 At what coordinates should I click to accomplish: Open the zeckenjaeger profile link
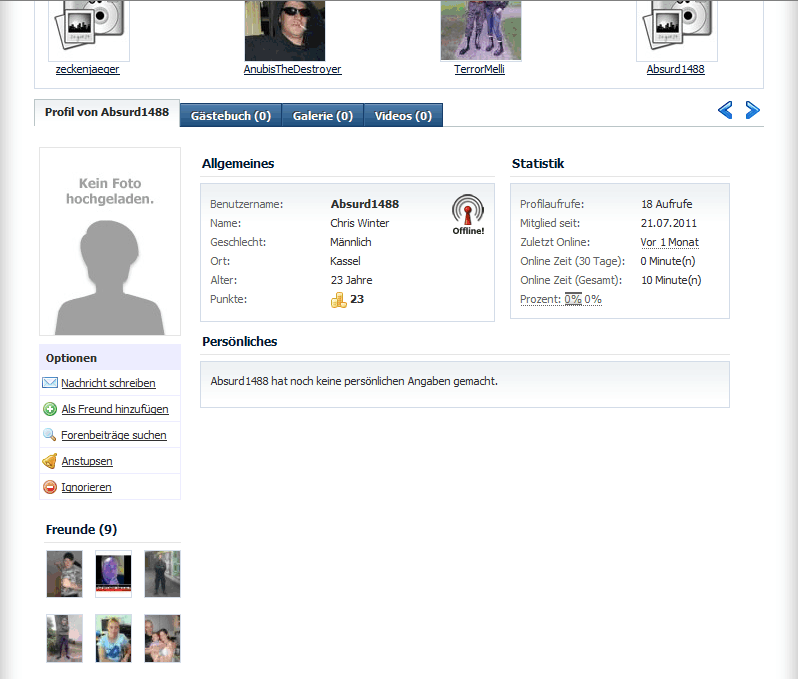(88, 69)
